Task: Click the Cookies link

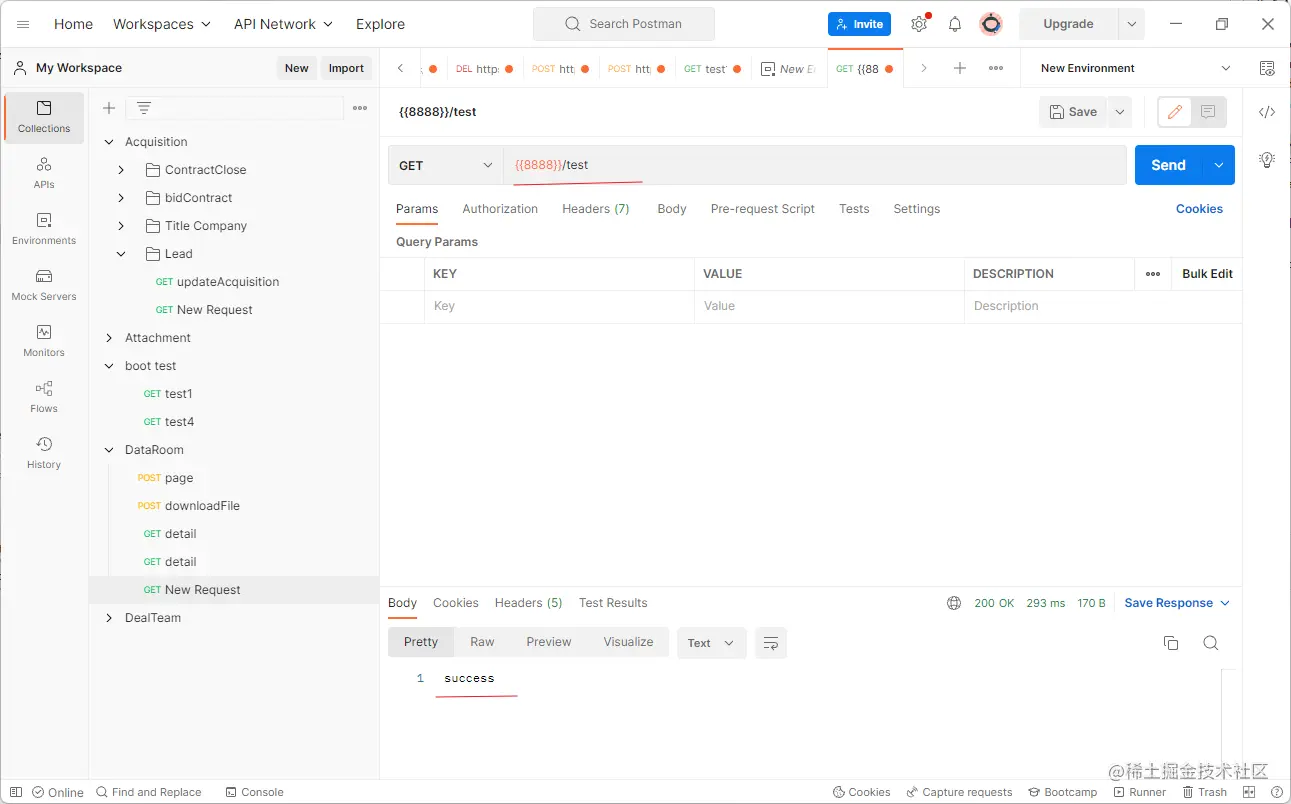Action: [1199, 209]
